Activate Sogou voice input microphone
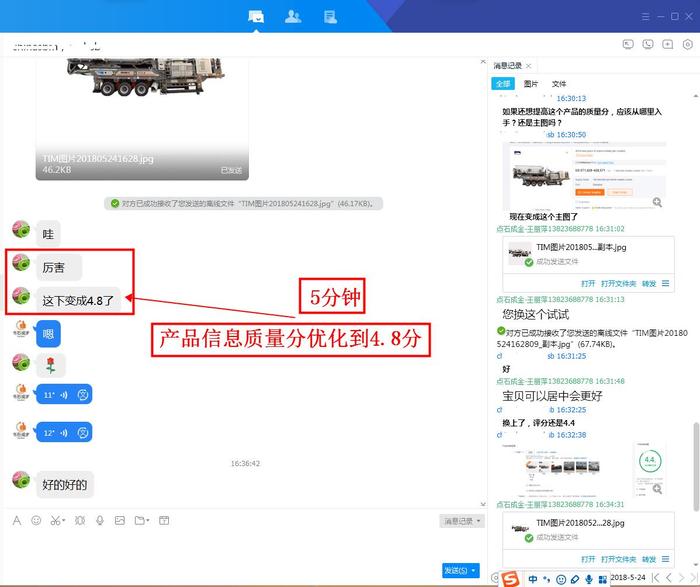Screen dimensions: 700x587 (589, 579)
